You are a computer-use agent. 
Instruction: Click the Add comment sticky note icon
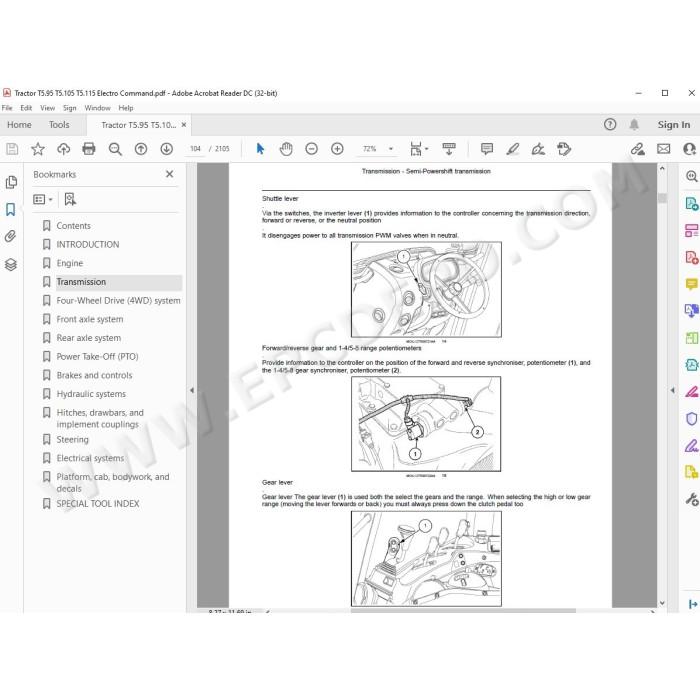tap(487, 149)
